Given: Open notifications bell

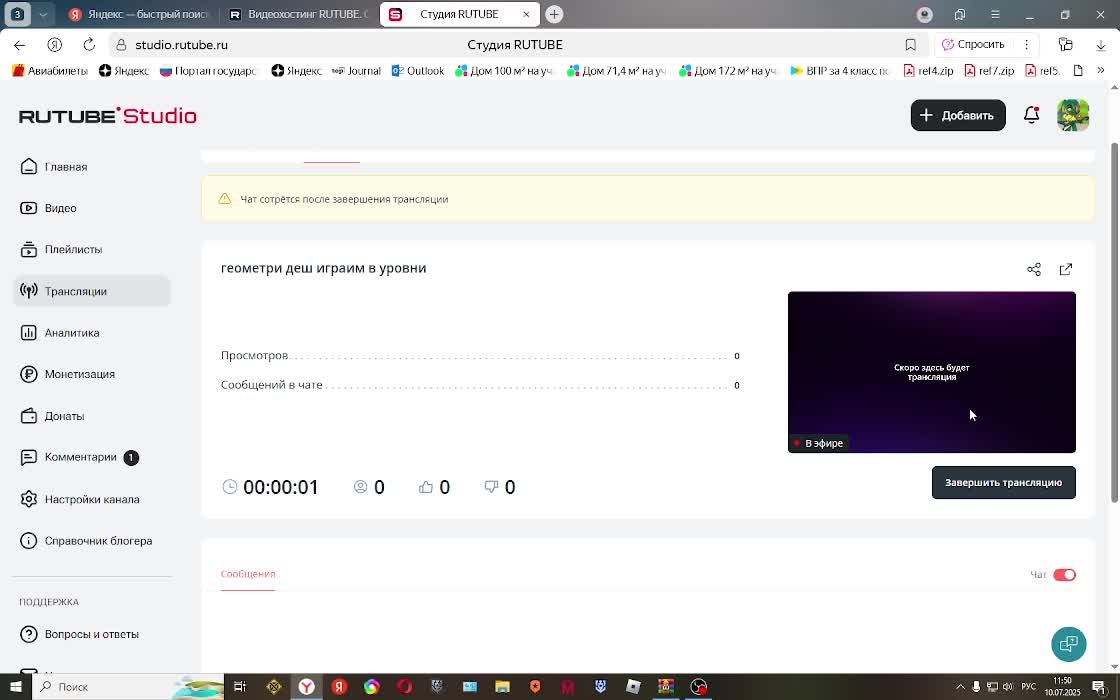Looking at the screenshot, I should pyautogui.click(x=1031, y=115).
